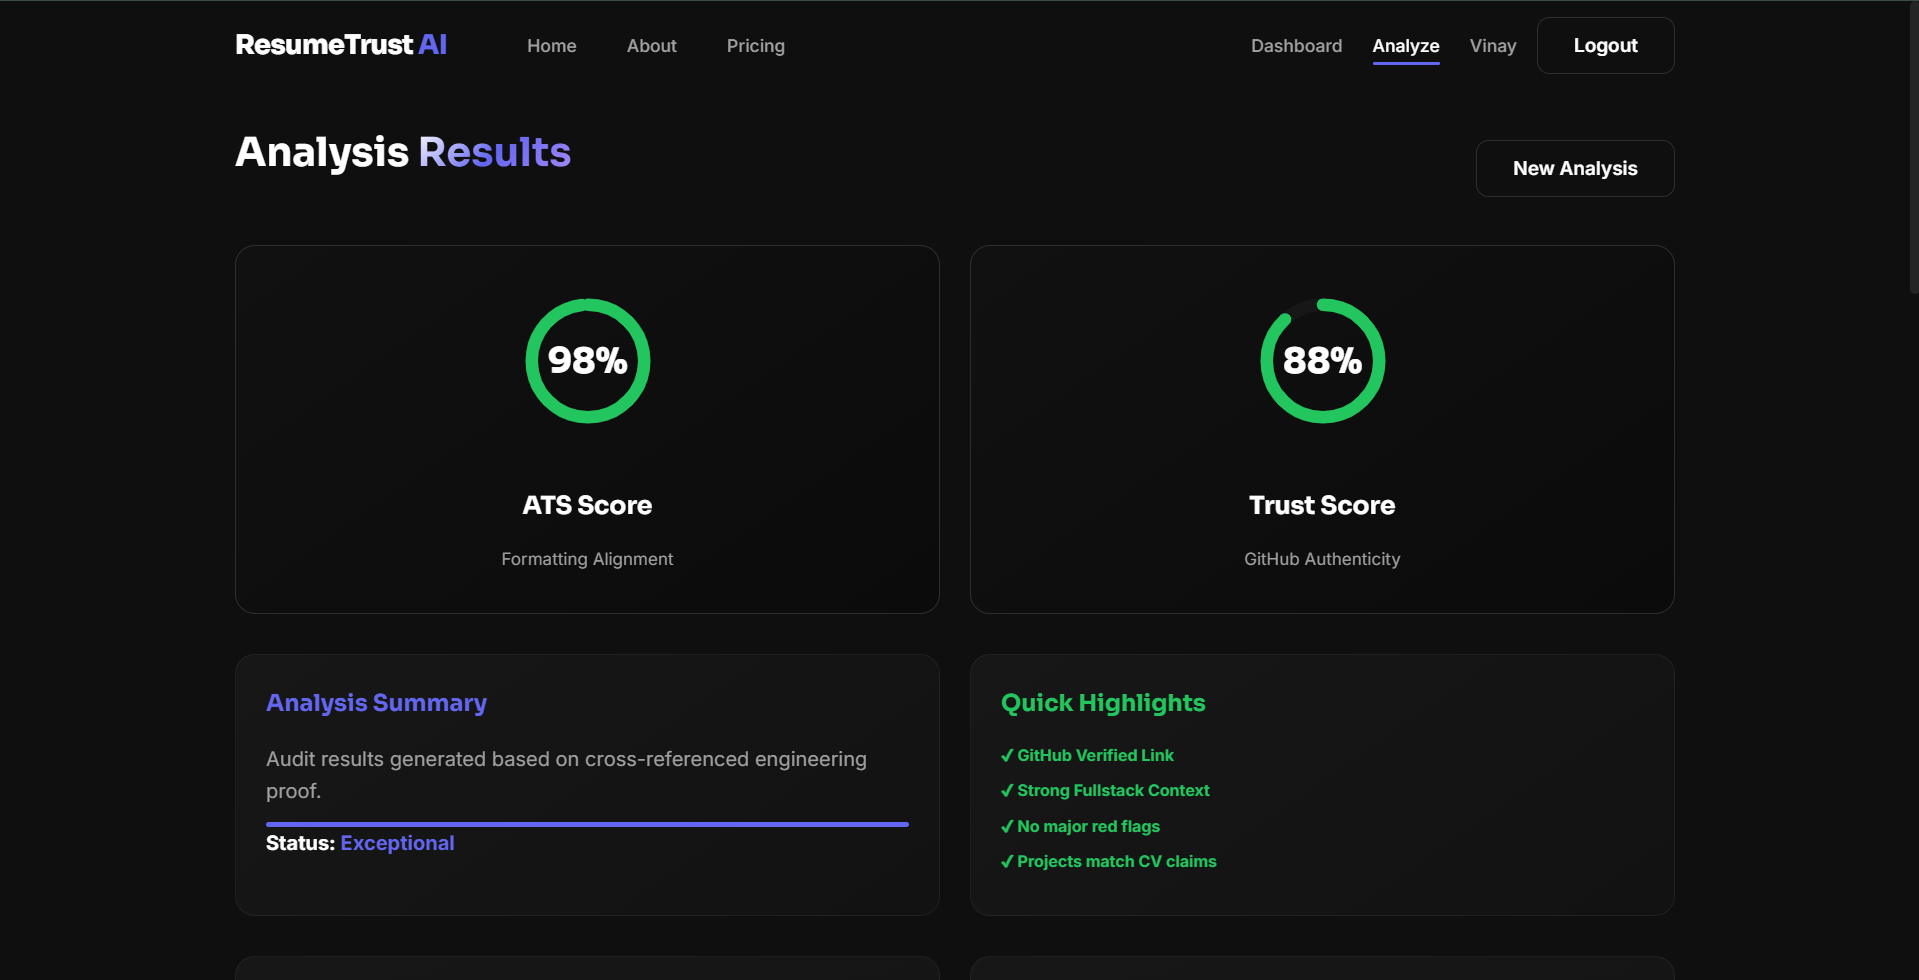Click the page vertical scrollbar
This screenshot has width=1919, height=980.
[1913, 150]
